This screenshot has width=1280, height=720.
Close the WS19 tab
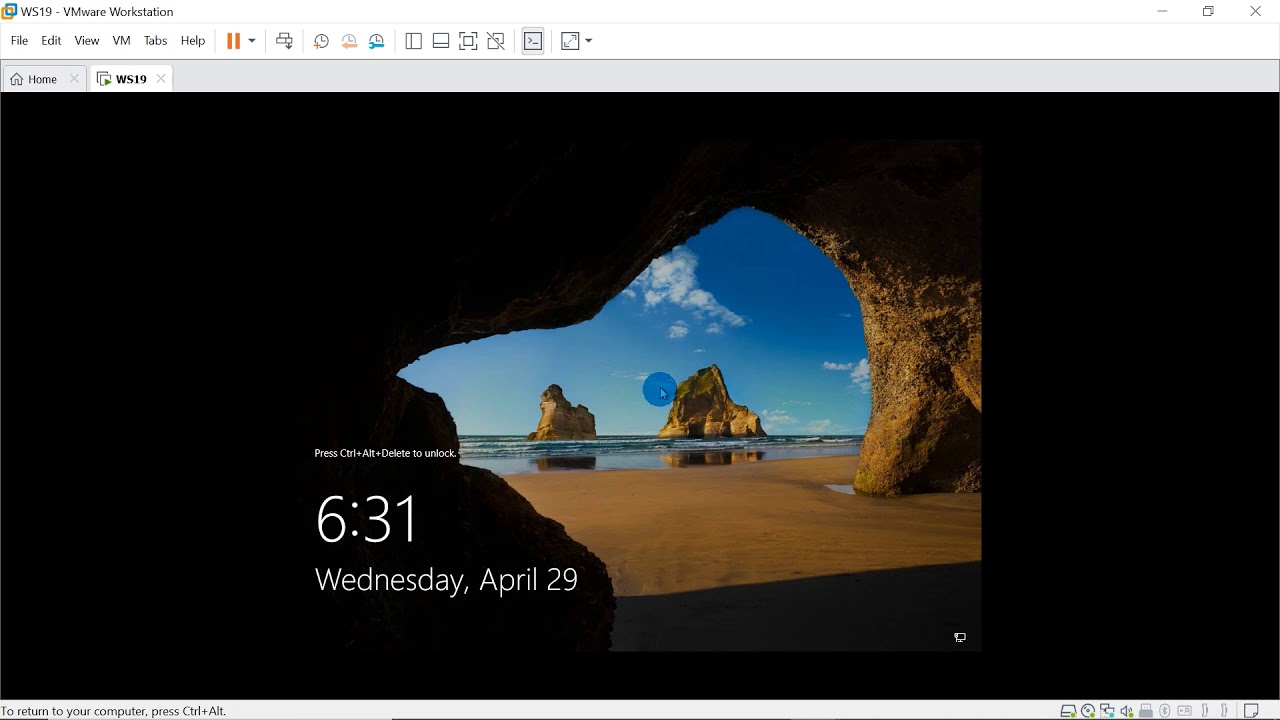coord(161,79)
